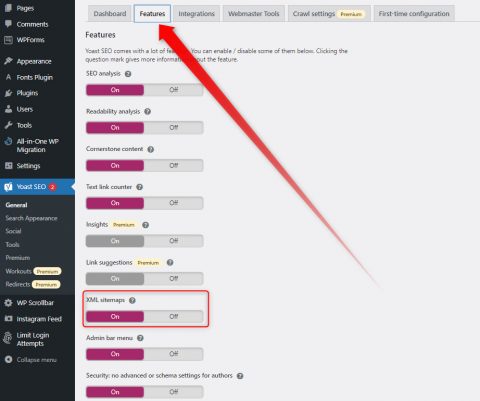The height and width of the screenshot is (401, 480).
Task: Open First-time configuration tab
Action: click(x=414, y=14)
